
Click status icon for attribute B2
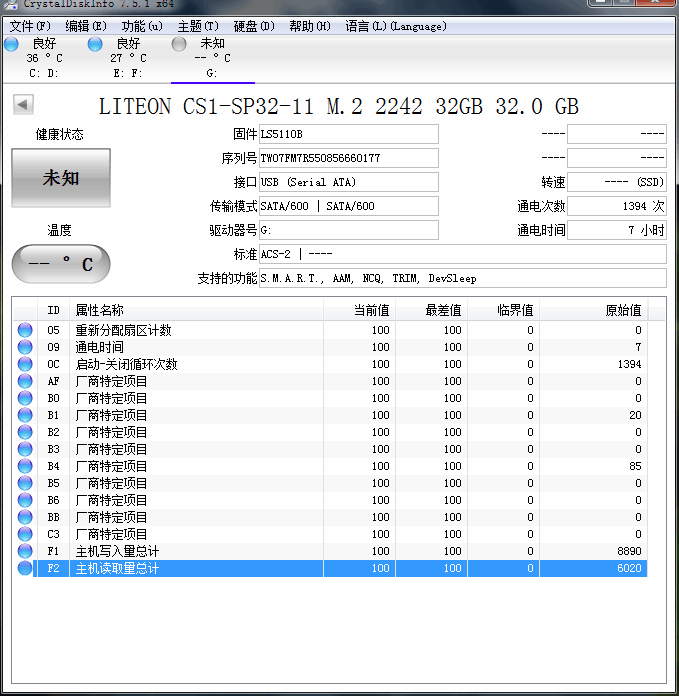pos(25,432)
